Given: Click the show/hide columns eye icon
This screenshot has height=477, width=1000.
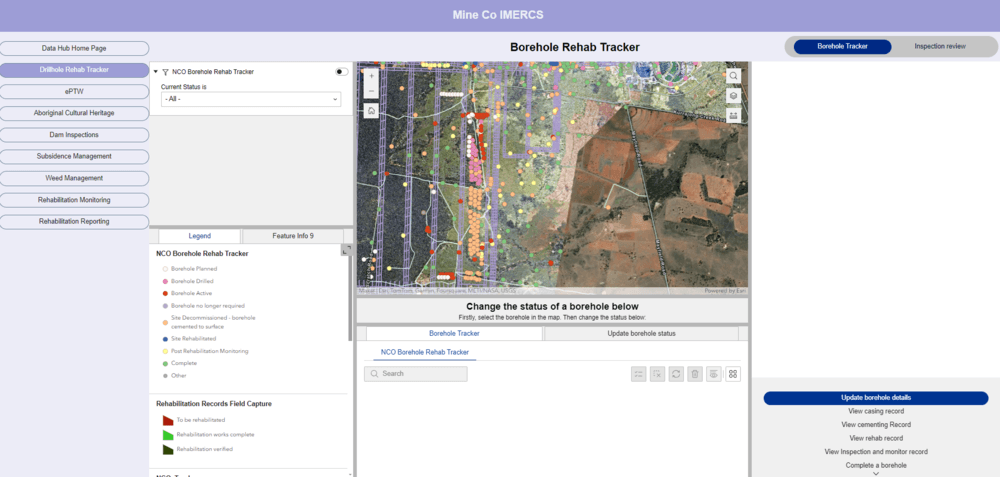Looking at the screenshot, I should pyautogui.click(x=714, y=374).
